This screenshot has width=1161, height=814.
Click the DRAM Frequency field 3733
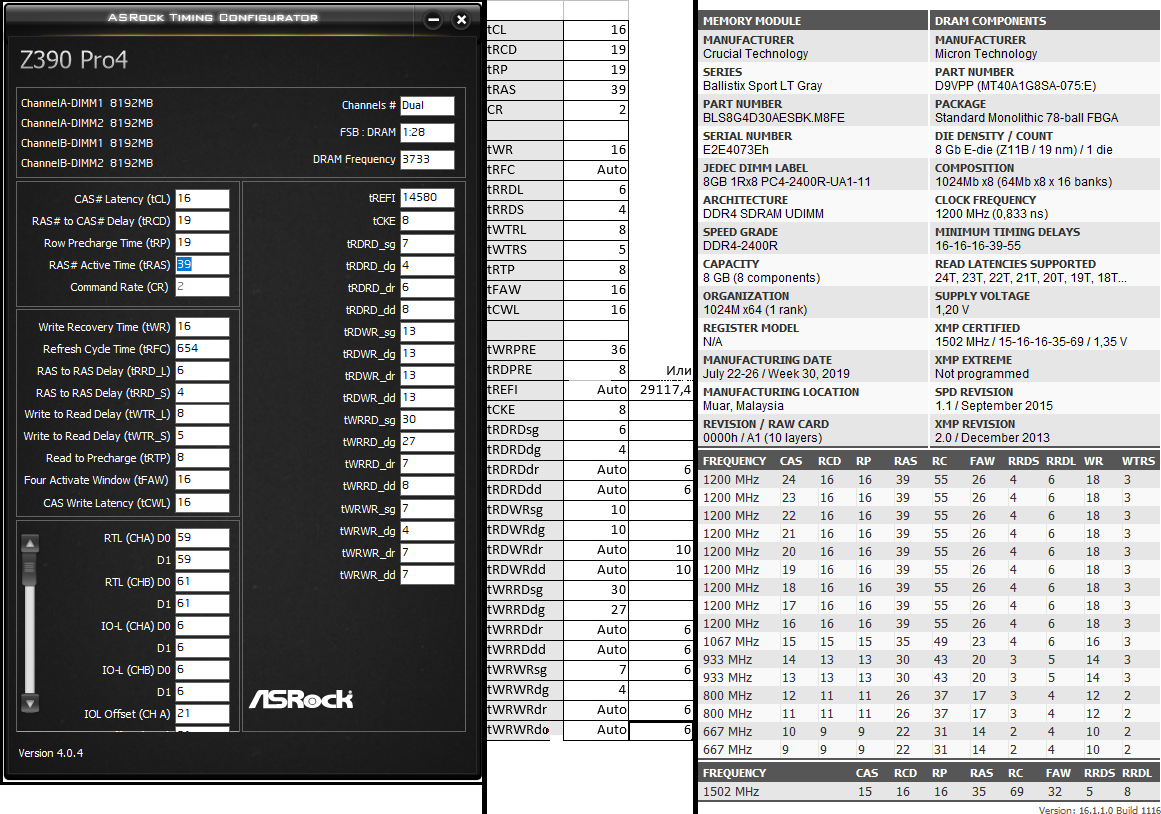(x=427, y=159)
